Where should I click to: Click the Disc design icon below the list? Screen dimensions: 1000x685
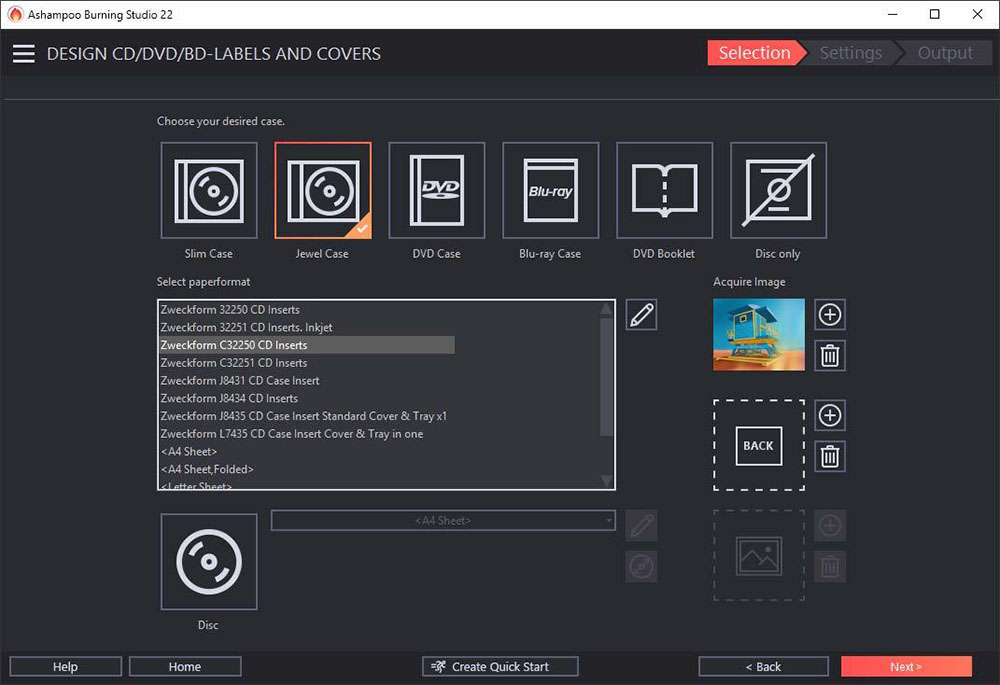(208, 561)
